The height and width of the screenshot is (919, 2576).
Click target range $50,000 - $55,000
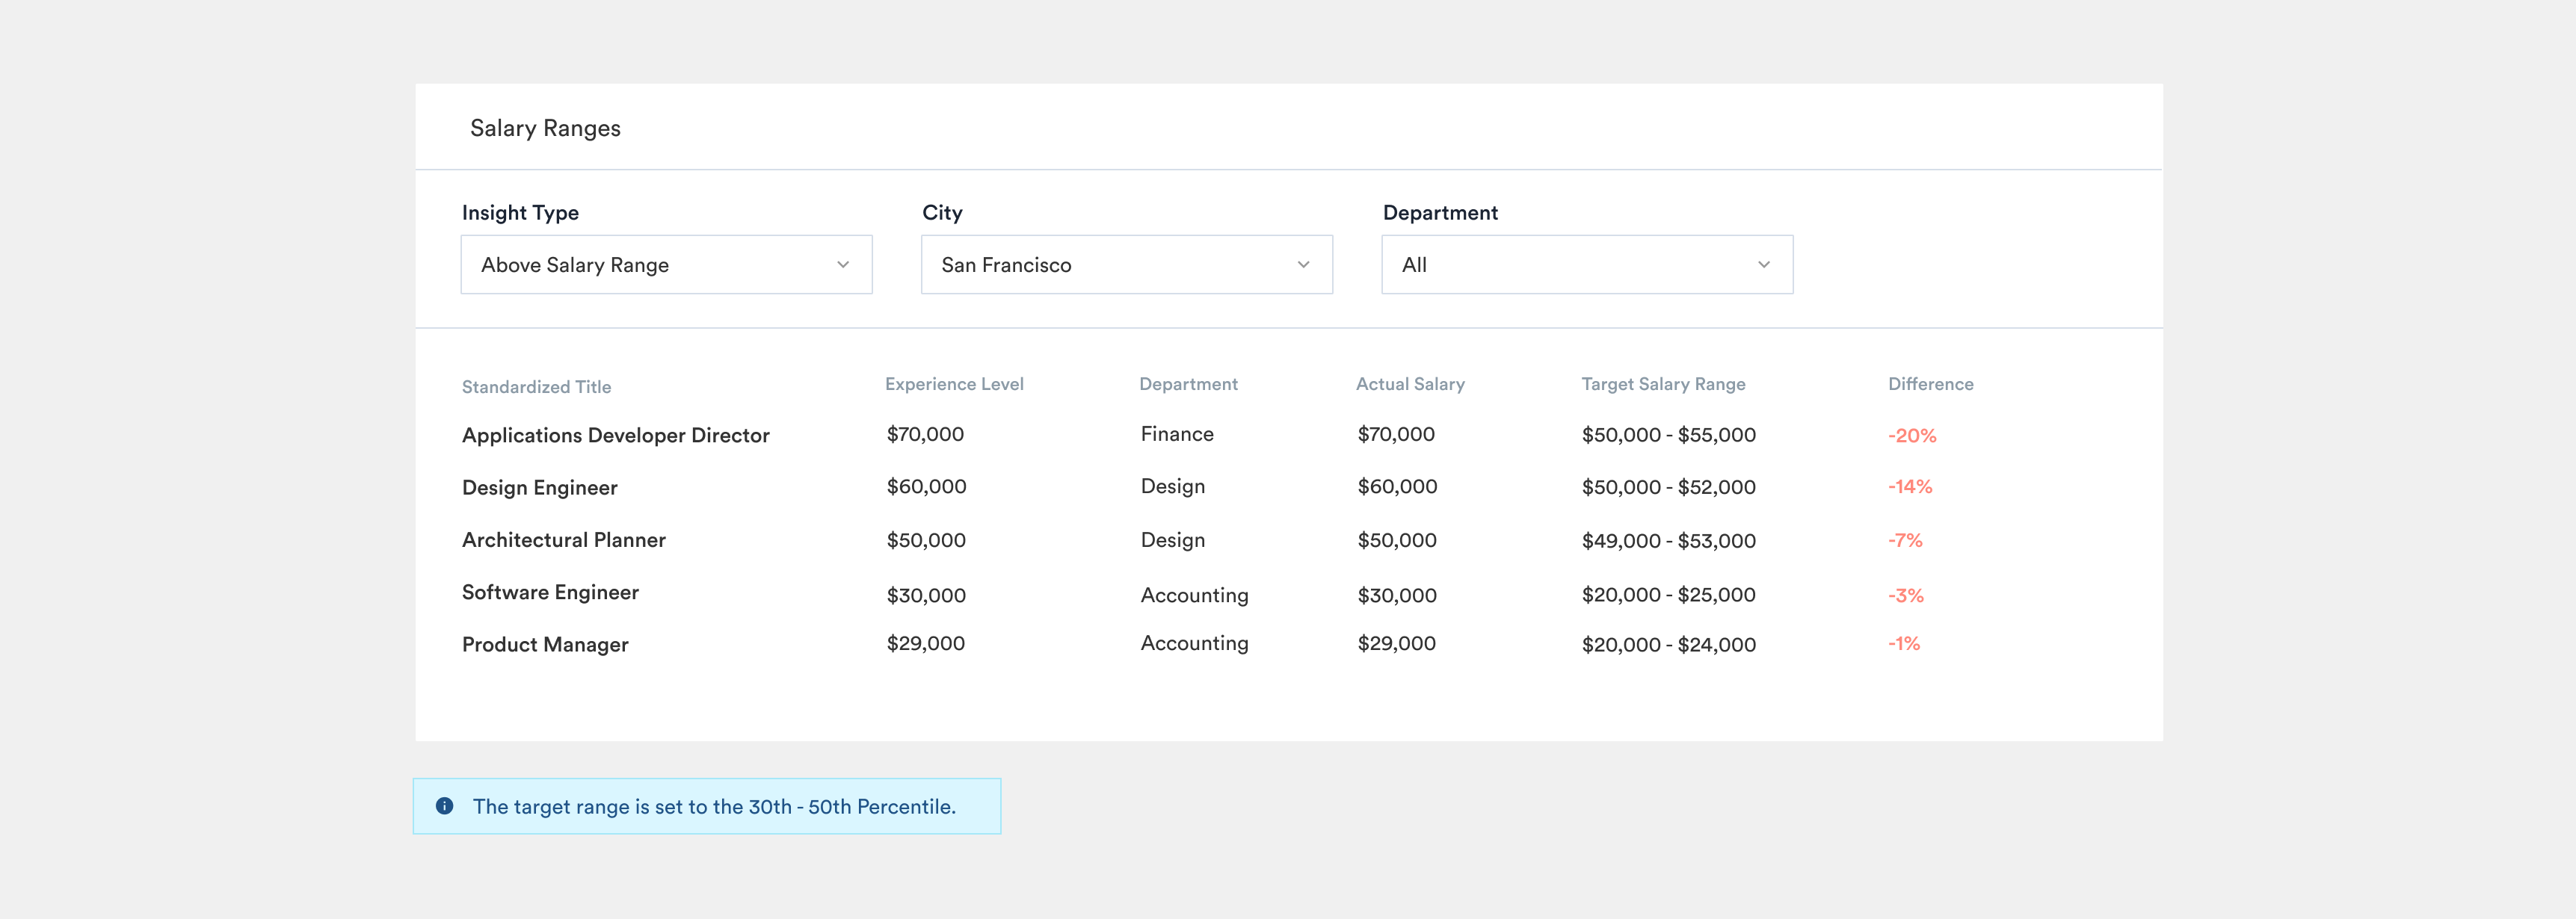(1668, 435)
